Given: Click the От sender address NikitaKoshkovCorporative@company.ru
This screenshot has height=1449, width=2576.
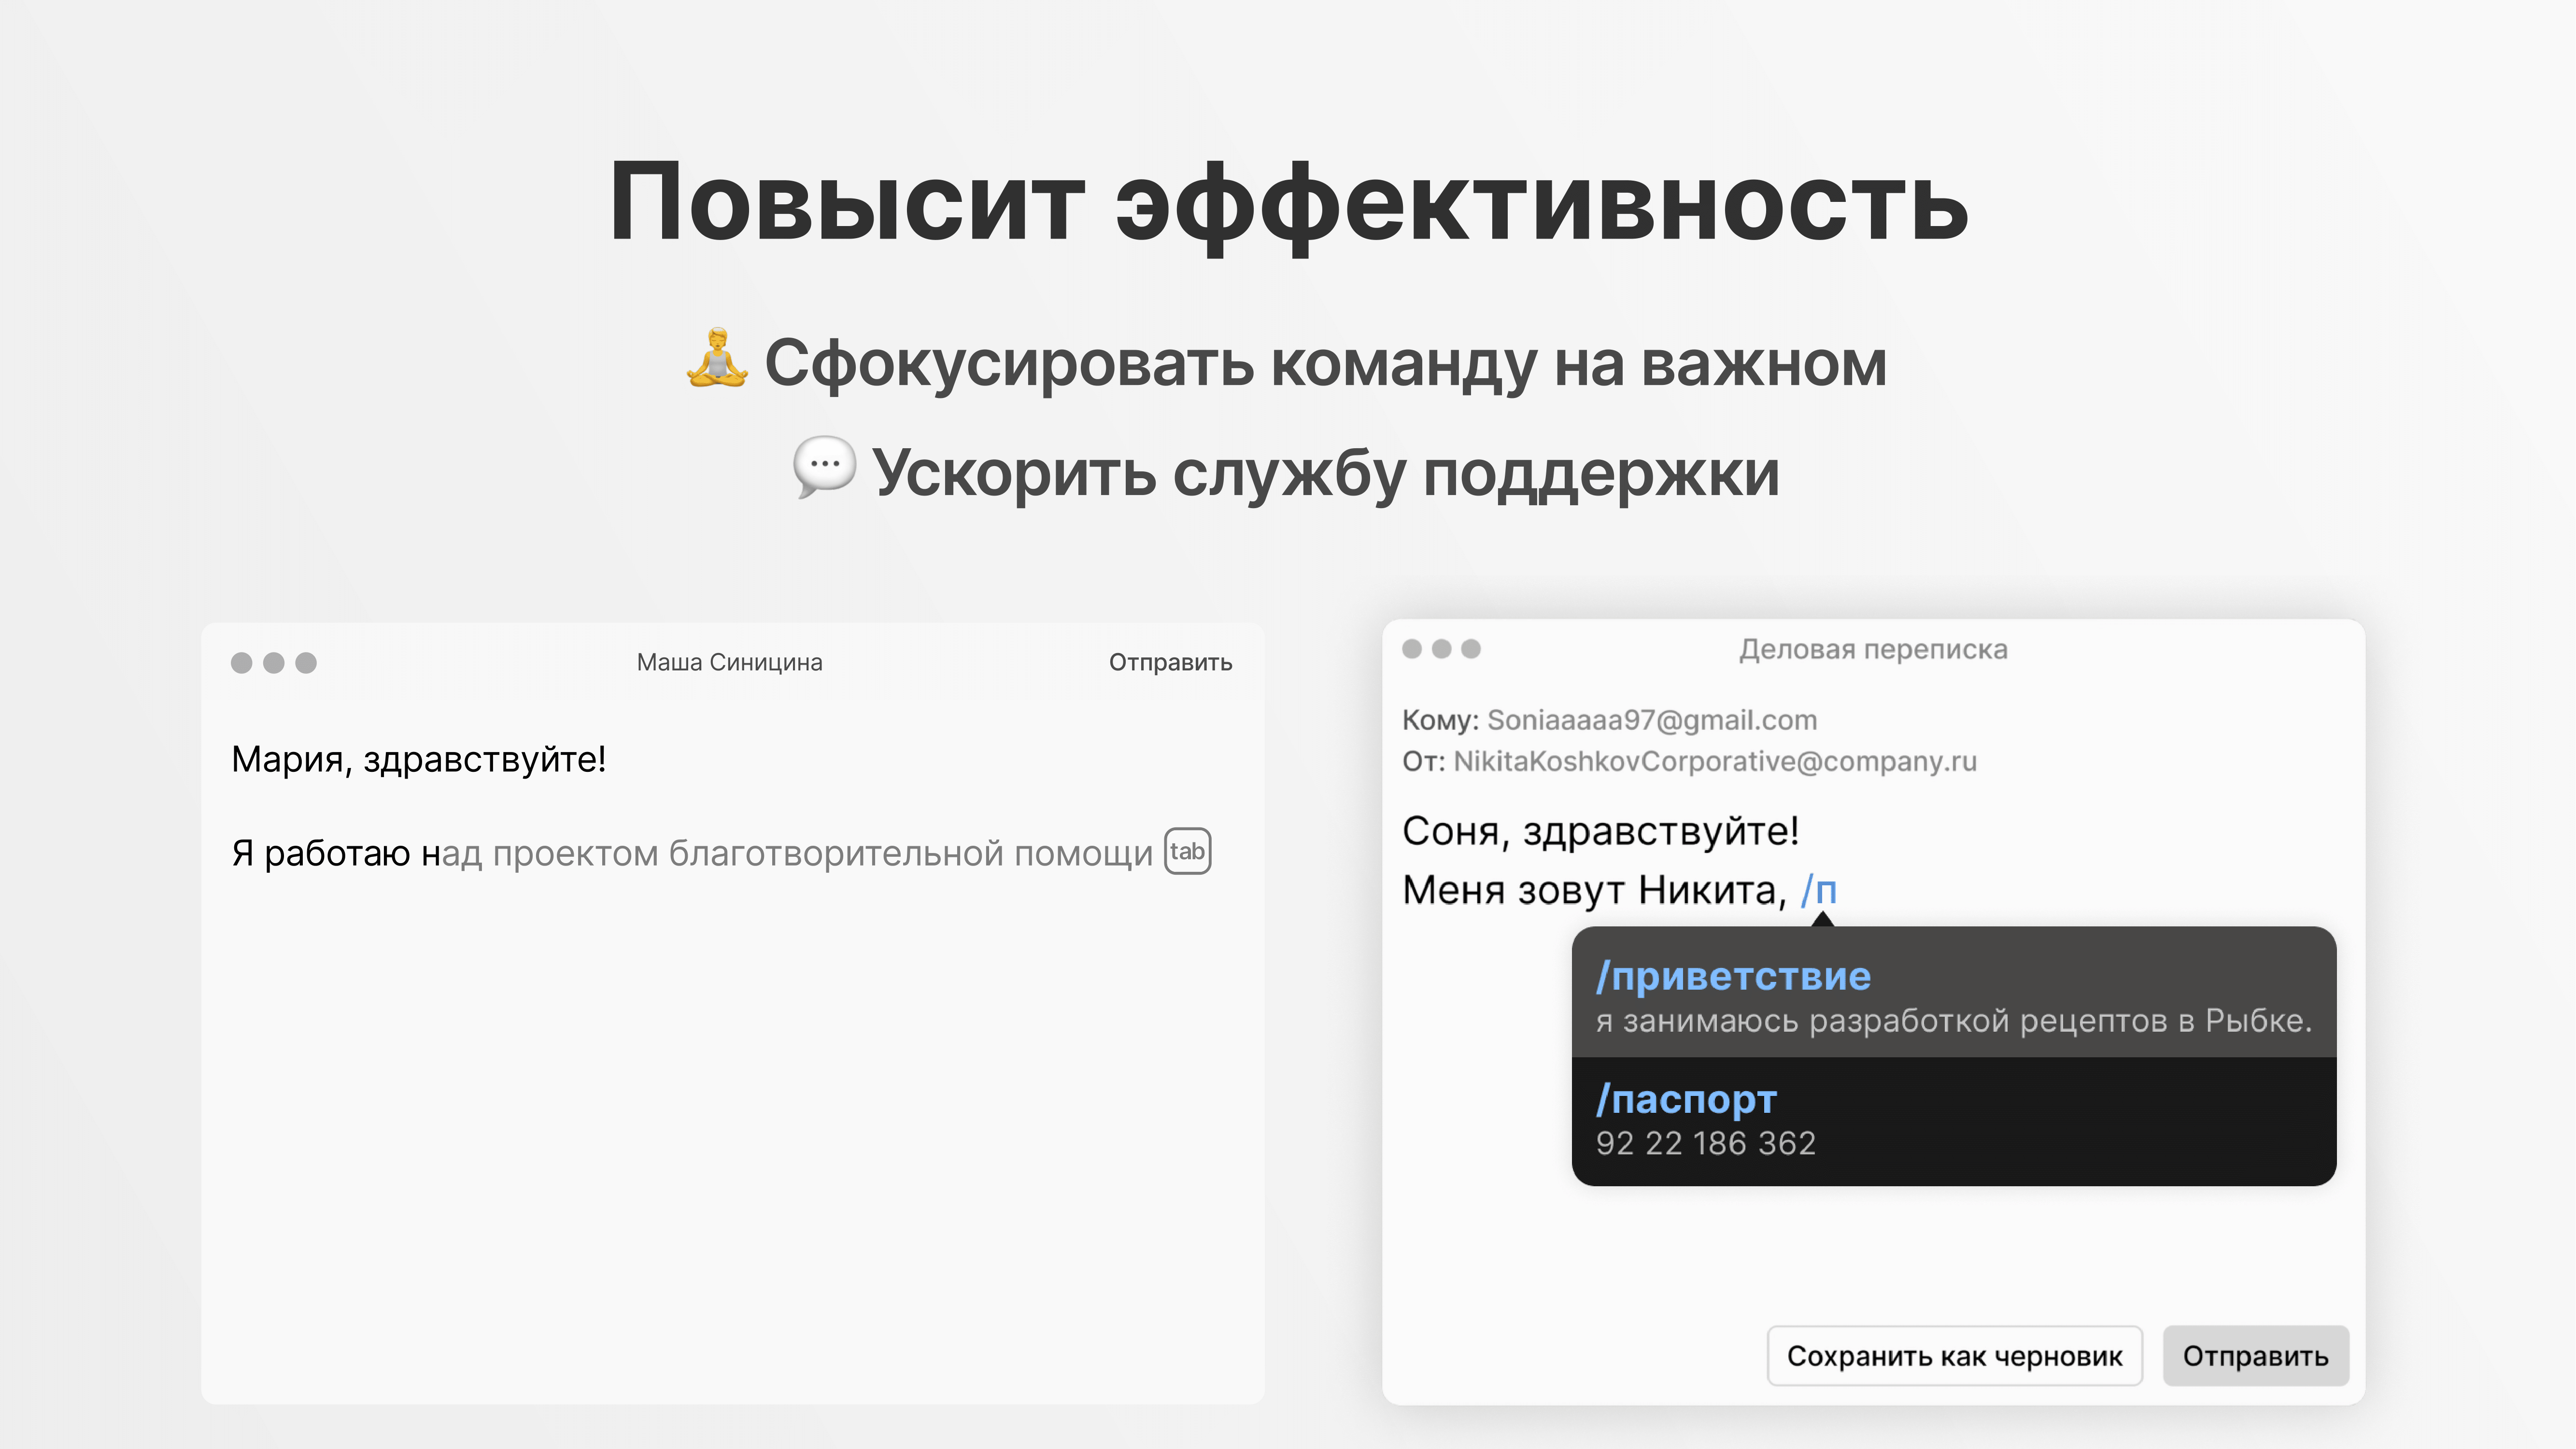Looking at the screenshot, I should [1715, 762].
